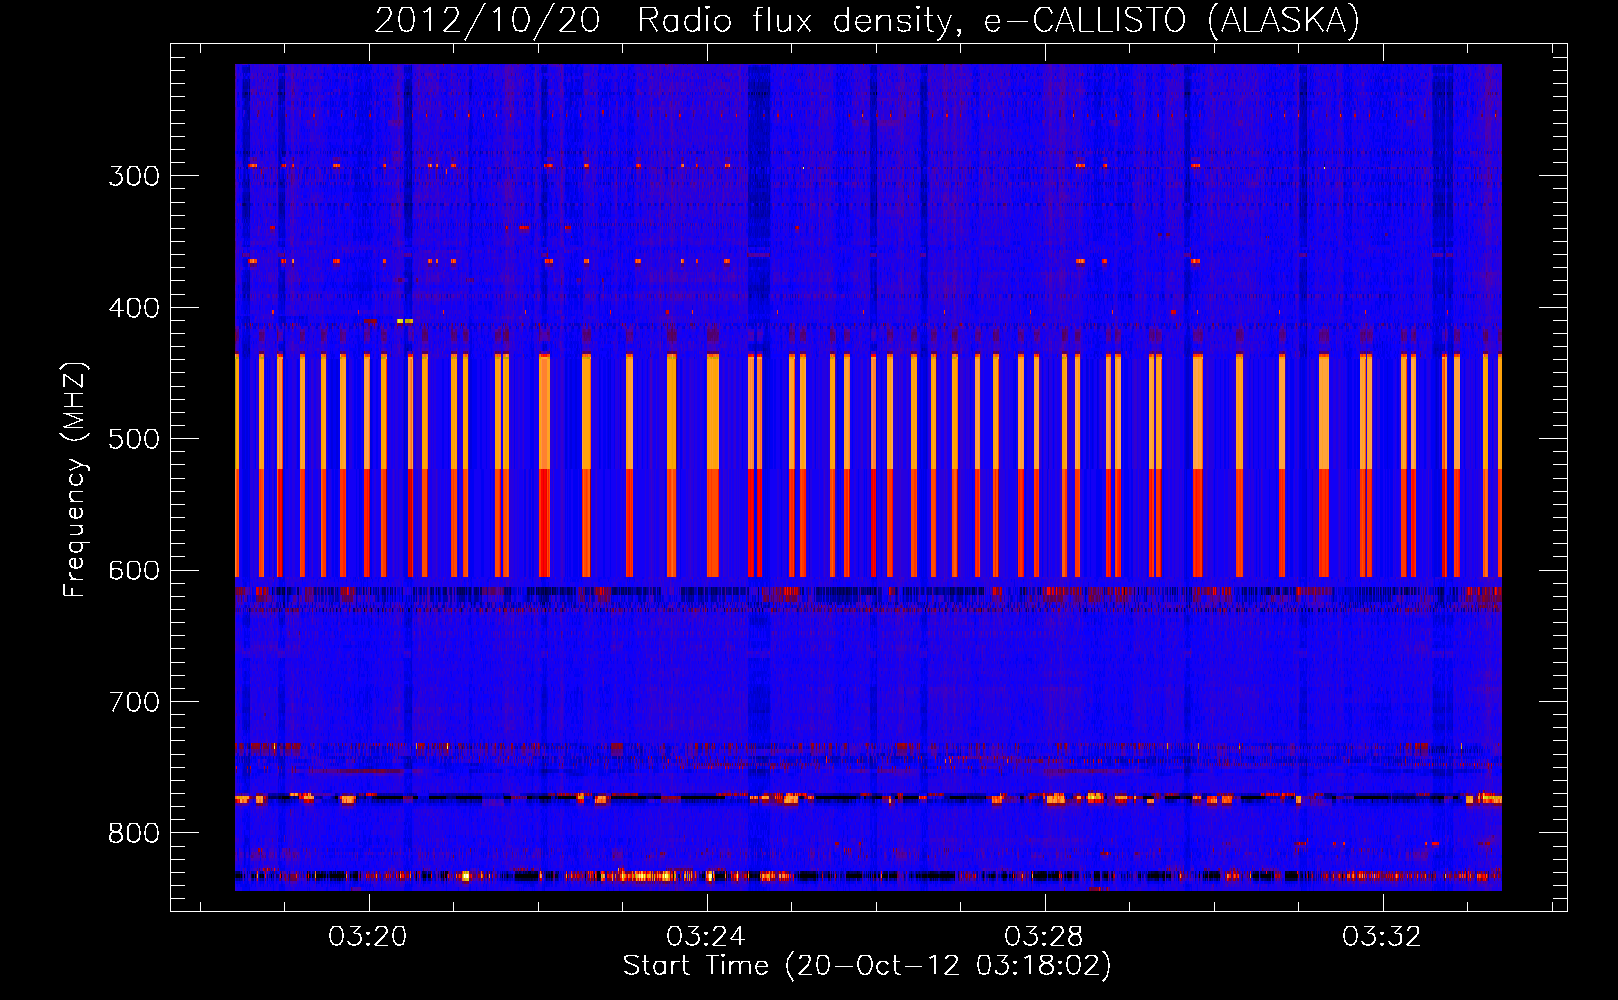Click the 'Frequency (MHZ)' axis title
The image size is (1618, 1000).
tap(75, 480)
